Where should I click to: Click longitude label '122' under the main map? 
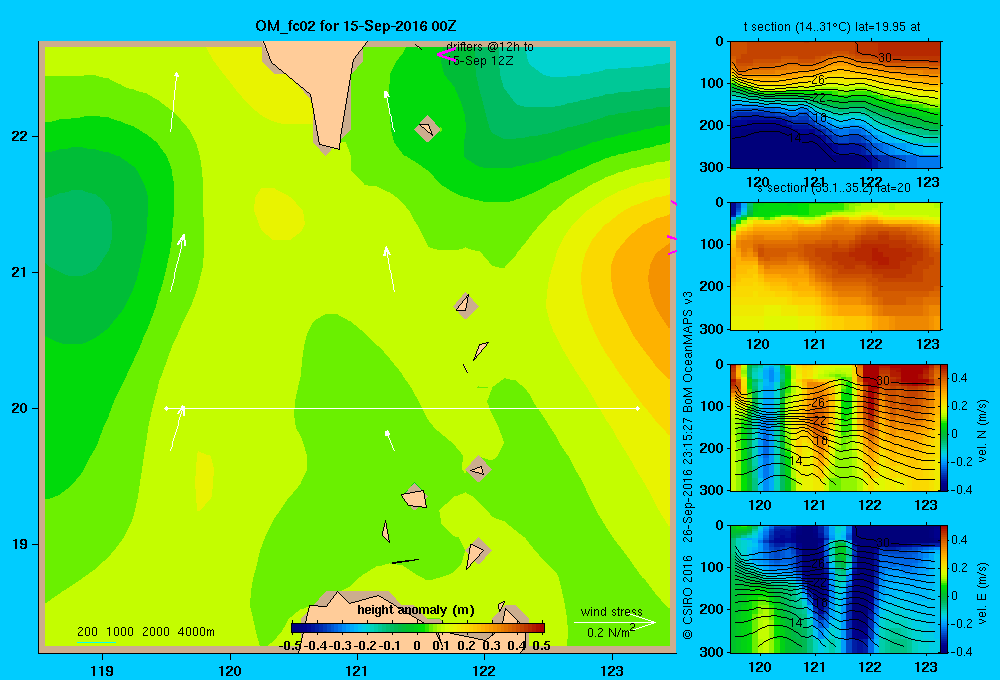(484, 670)
